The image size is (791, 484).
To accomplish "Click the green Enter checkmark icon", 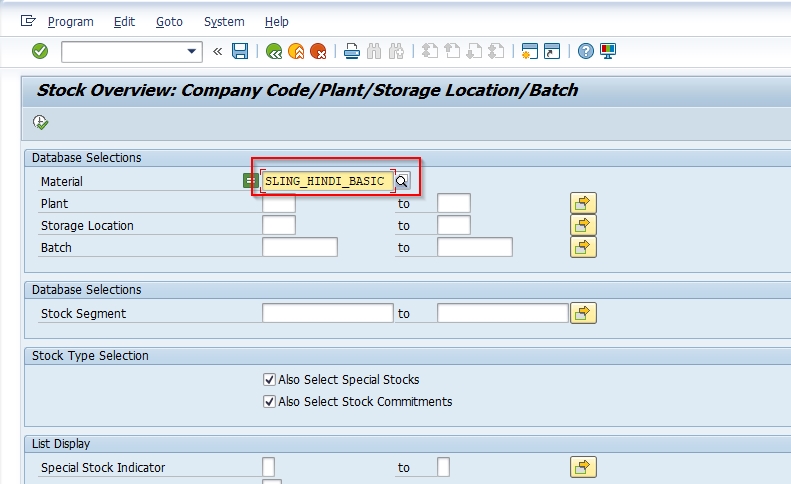I will tap(40, 51).
